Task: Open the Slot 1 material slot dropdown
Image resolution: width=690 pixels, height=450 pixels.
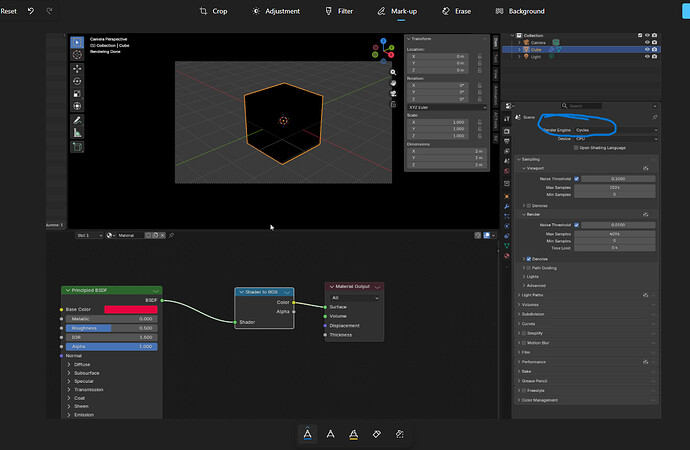Action: 89,235
